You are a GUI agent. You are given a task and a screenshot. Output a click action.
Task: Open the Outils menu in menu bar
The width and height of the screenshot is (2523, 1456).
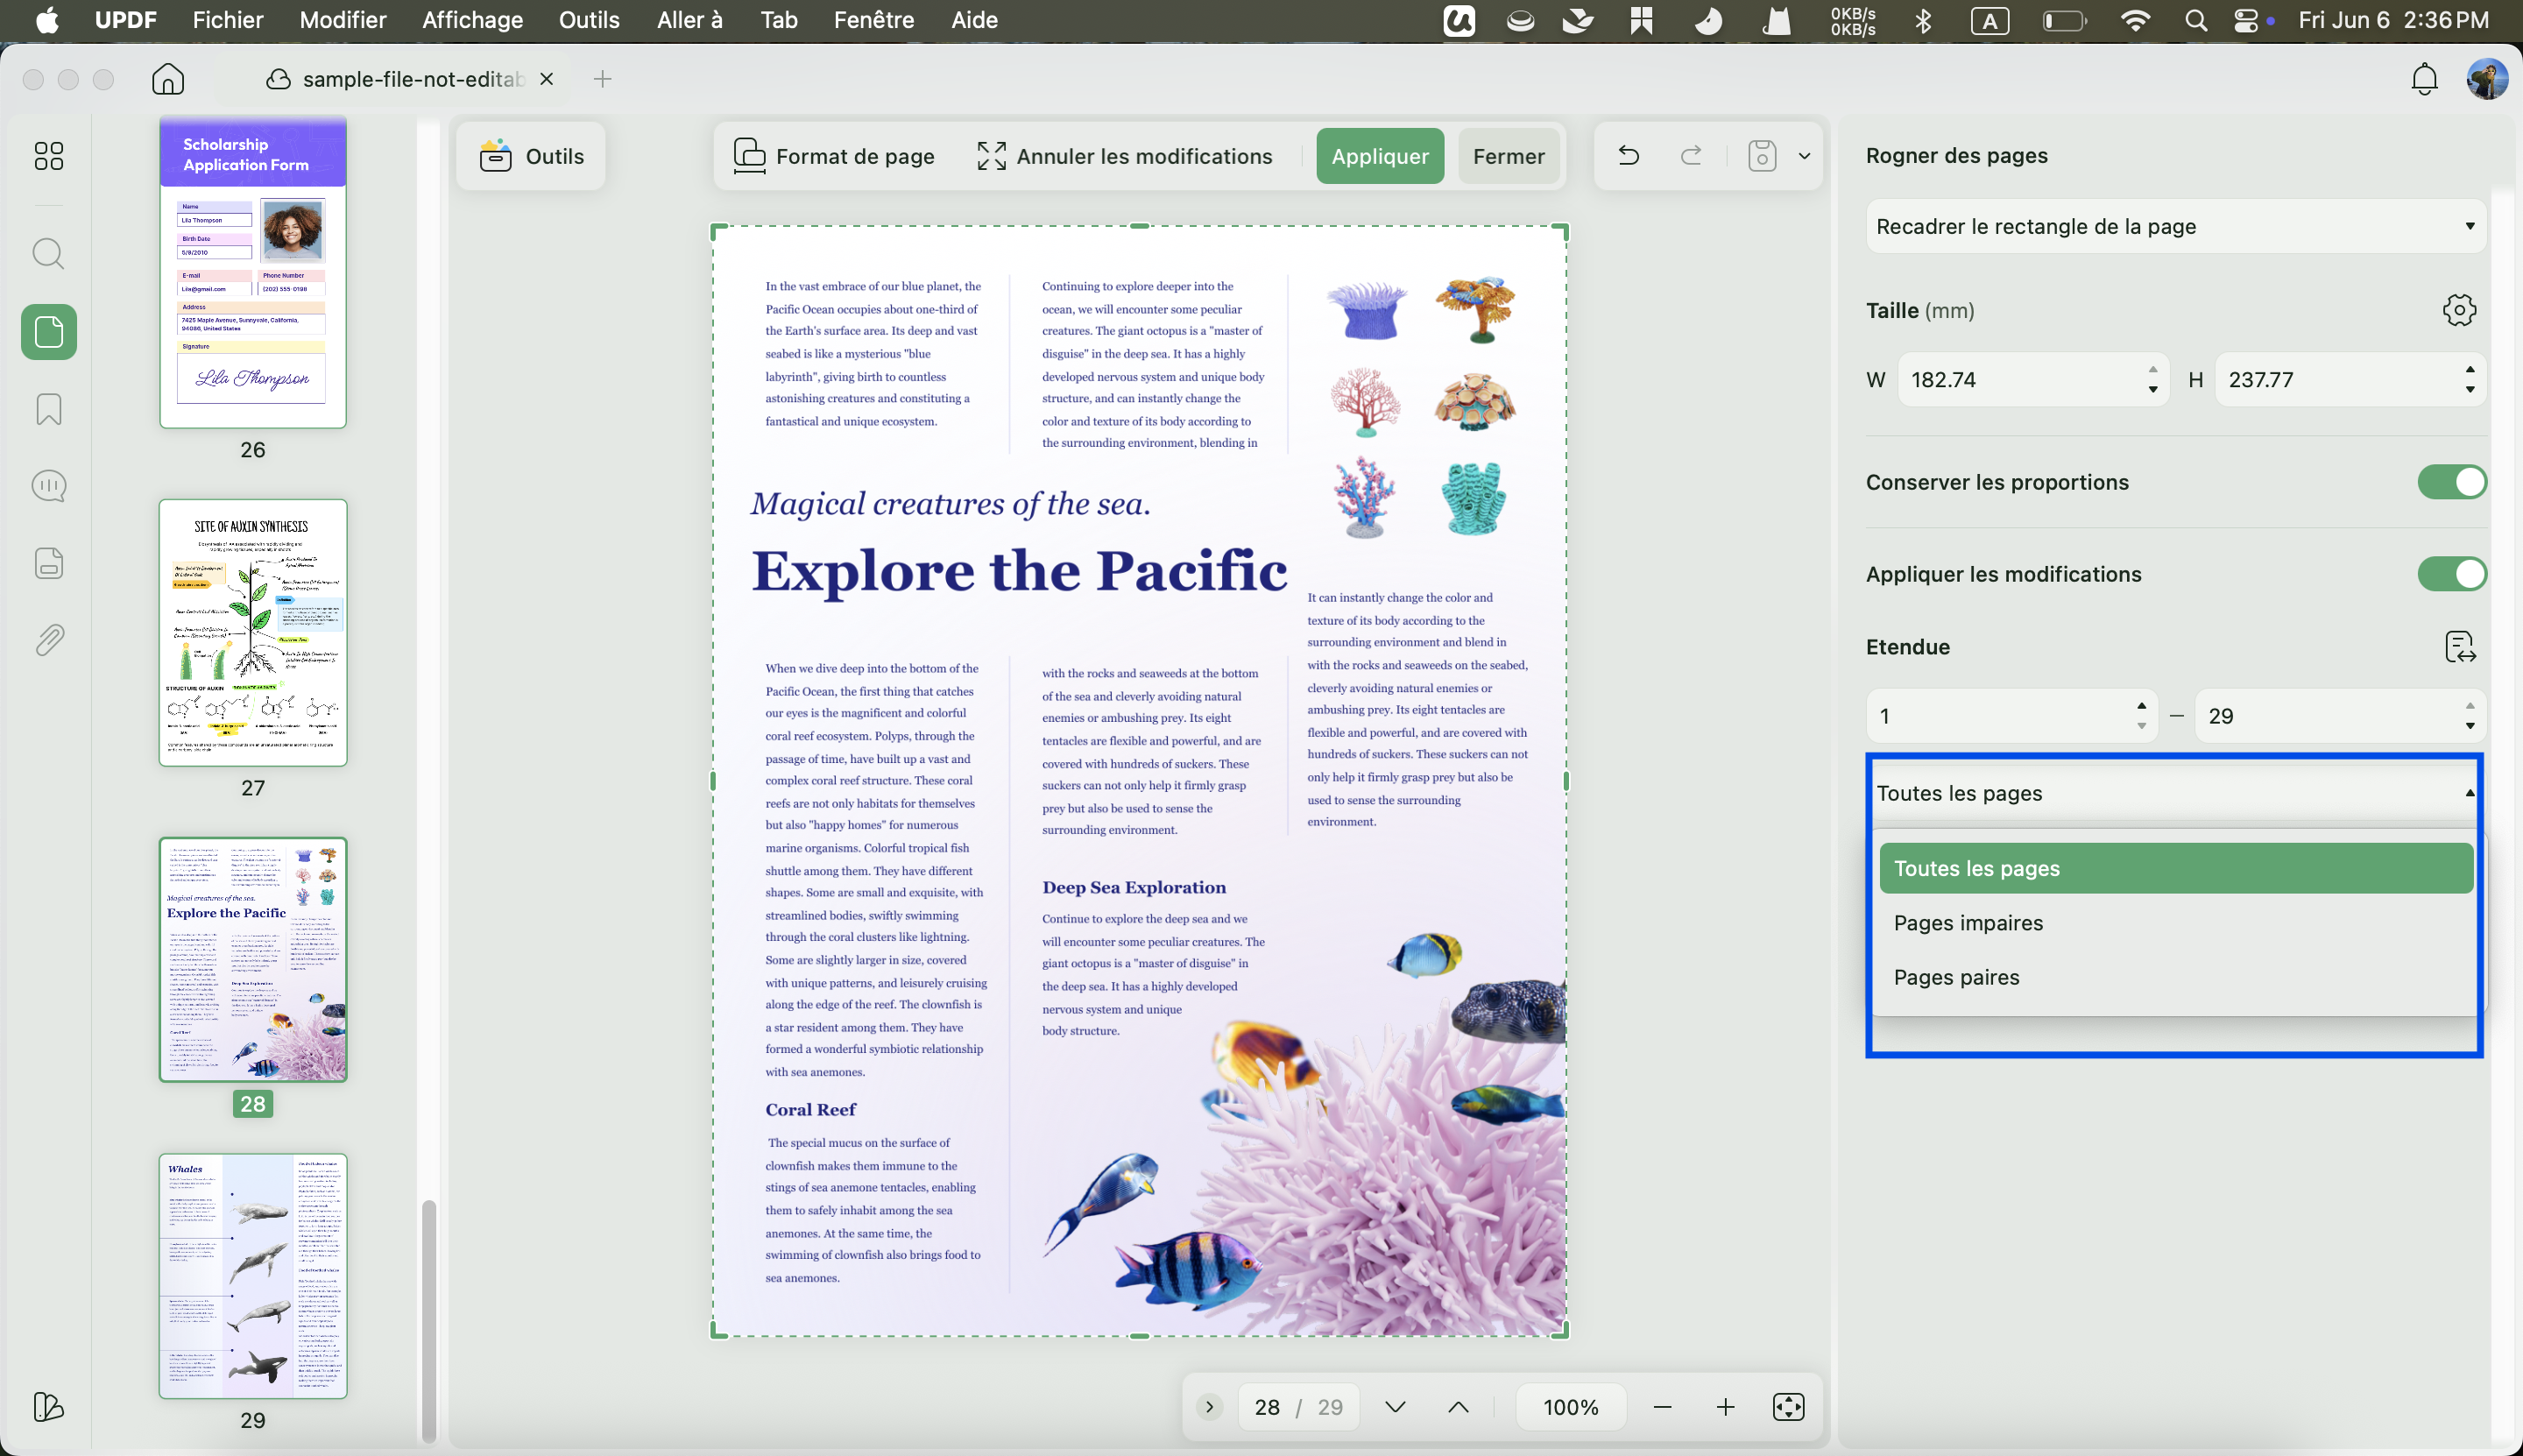coord(589,20)
